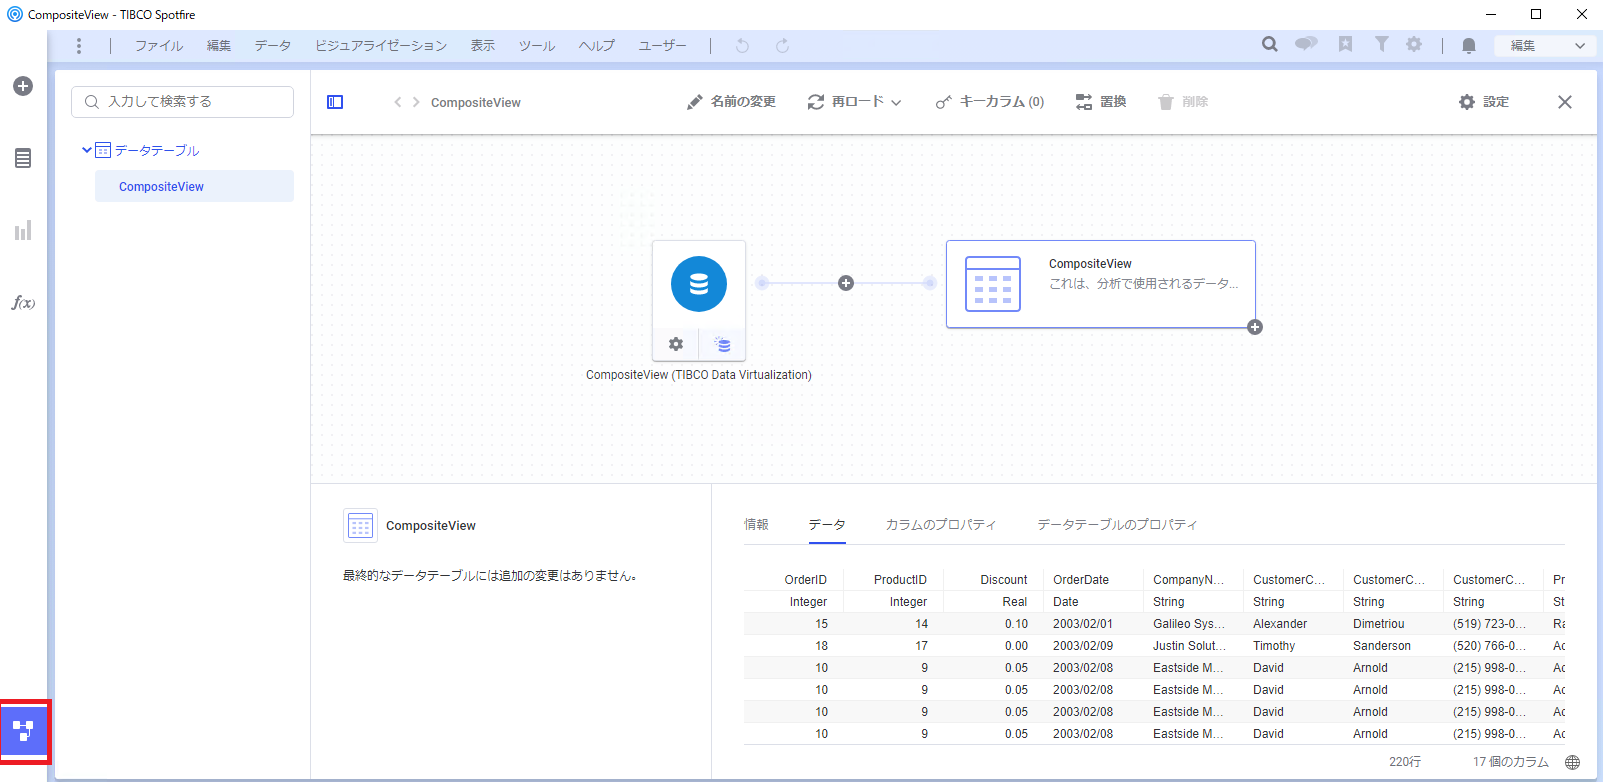Switch to the データテーブルのプロパティ tab
The image size is (1603, 782).
click(1117, 525)
